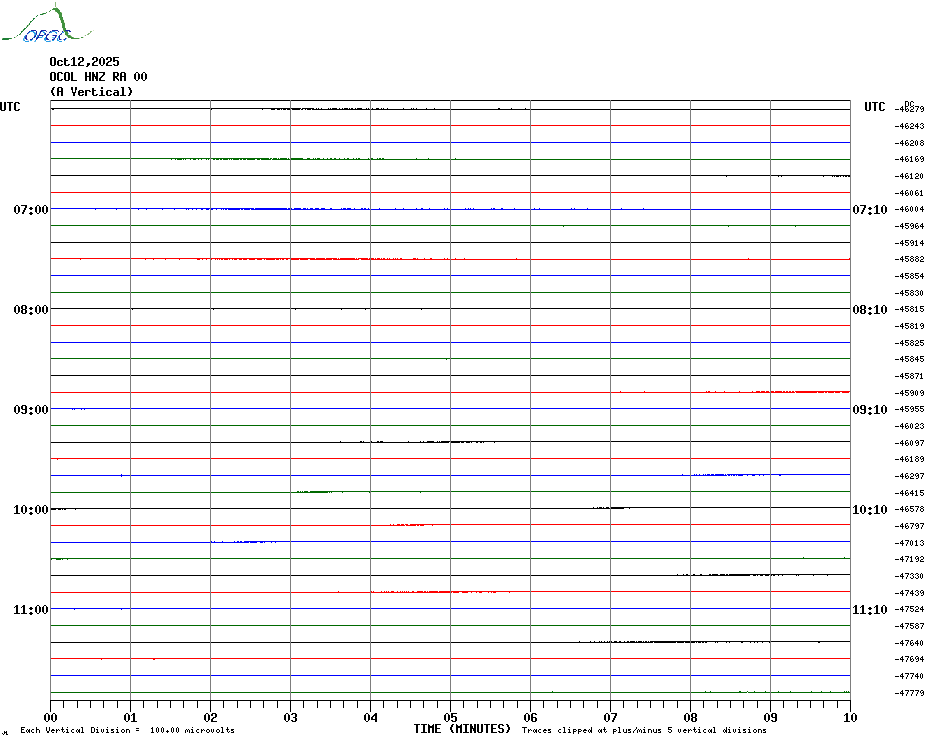Click the 00 minute tick label

(x=51, y=717)
